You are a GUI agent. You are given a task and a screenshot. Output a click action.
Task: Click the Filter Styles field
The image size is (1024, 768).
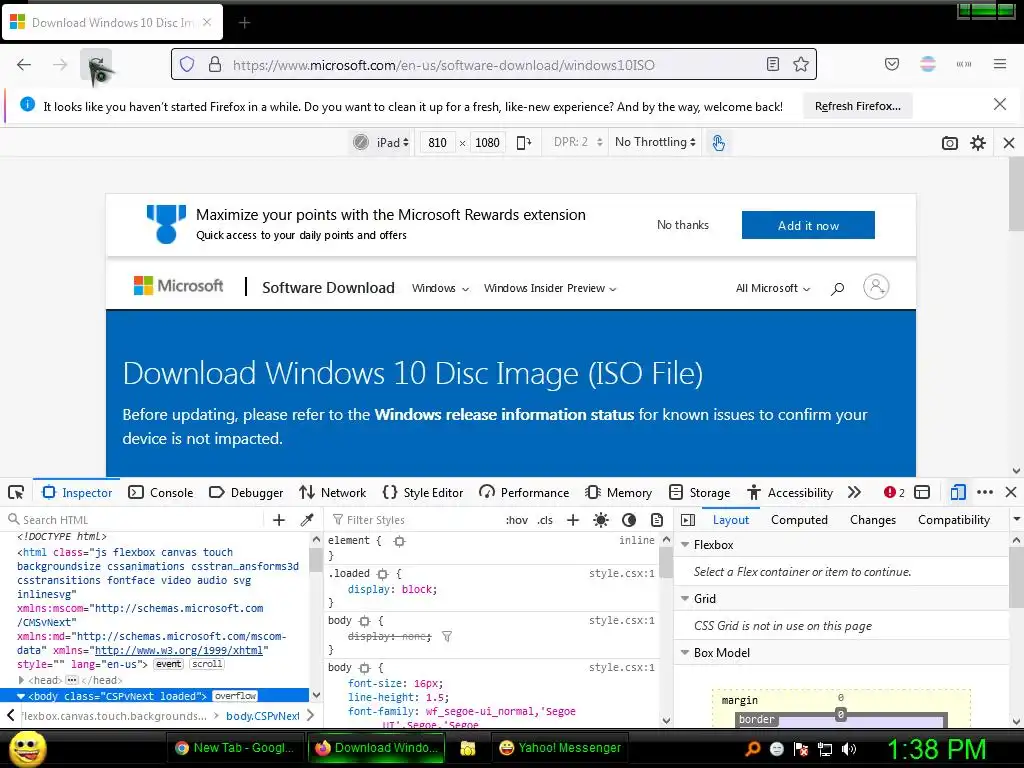tap(413, 520)
